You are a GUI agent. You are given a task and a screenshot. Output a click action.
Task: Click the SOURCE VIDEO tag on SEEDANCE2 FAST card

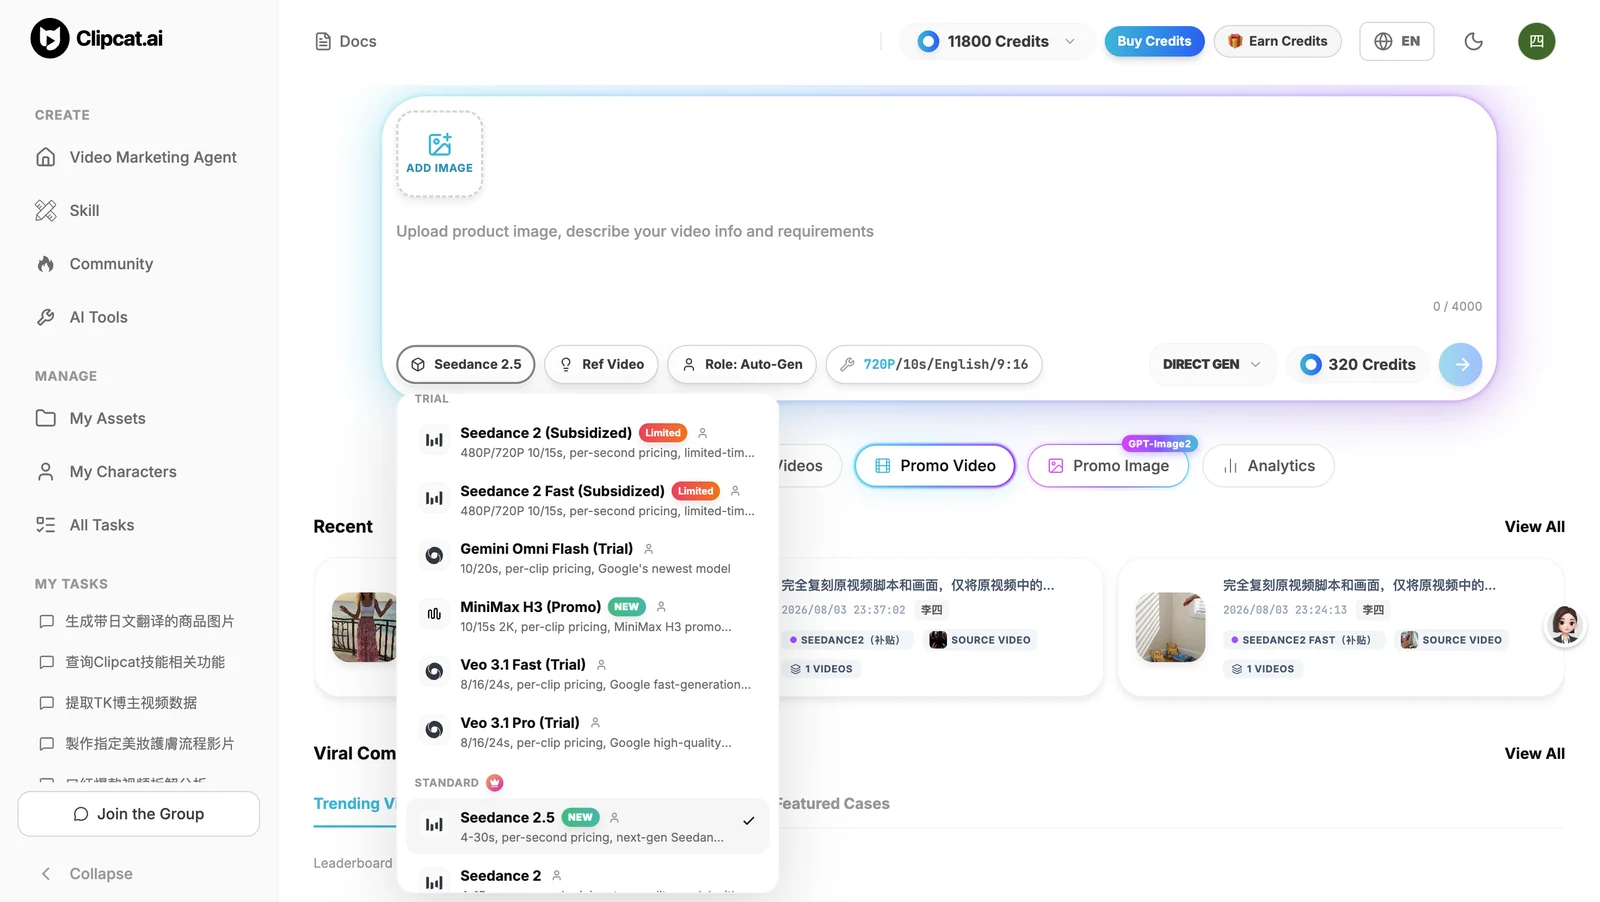1451,640
